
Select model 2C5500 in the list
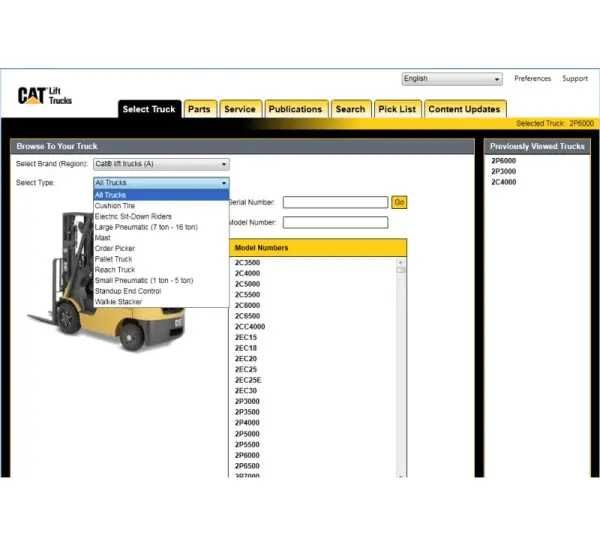247,294
